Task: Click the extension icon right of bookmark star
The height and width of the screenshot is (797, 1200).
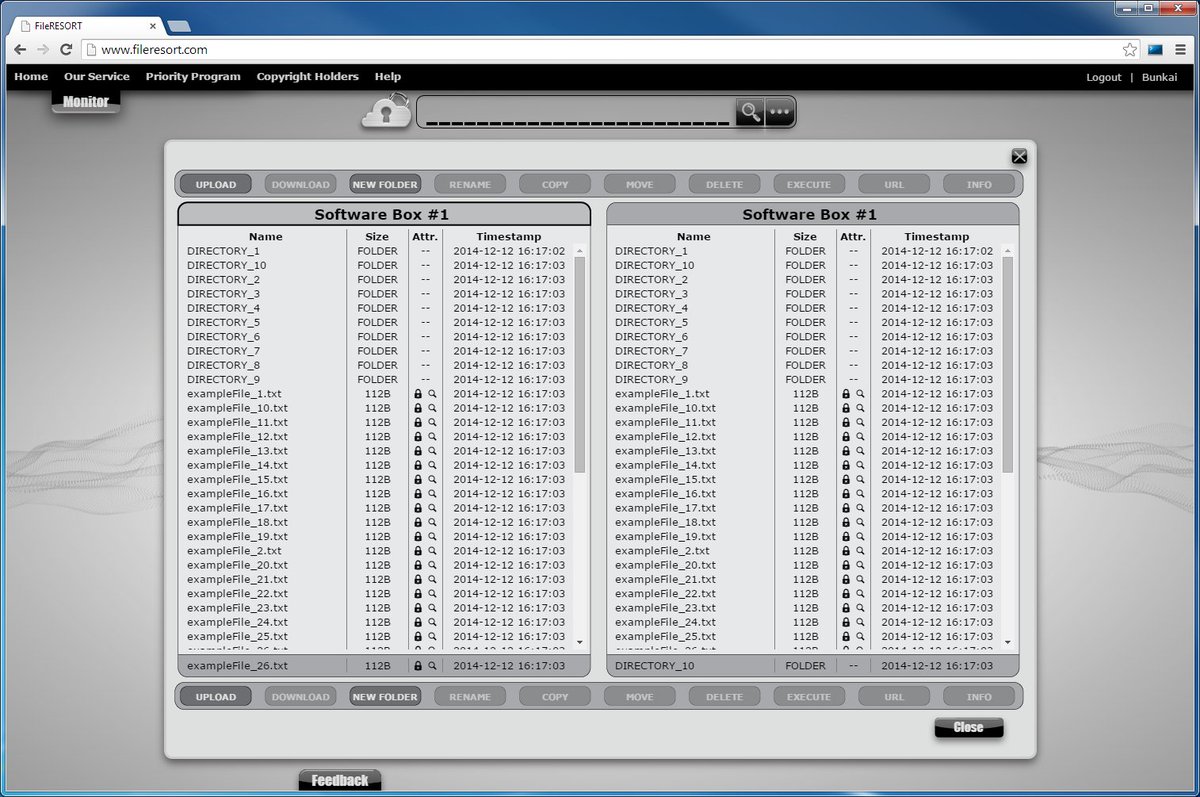Action: coord(1155,49)
